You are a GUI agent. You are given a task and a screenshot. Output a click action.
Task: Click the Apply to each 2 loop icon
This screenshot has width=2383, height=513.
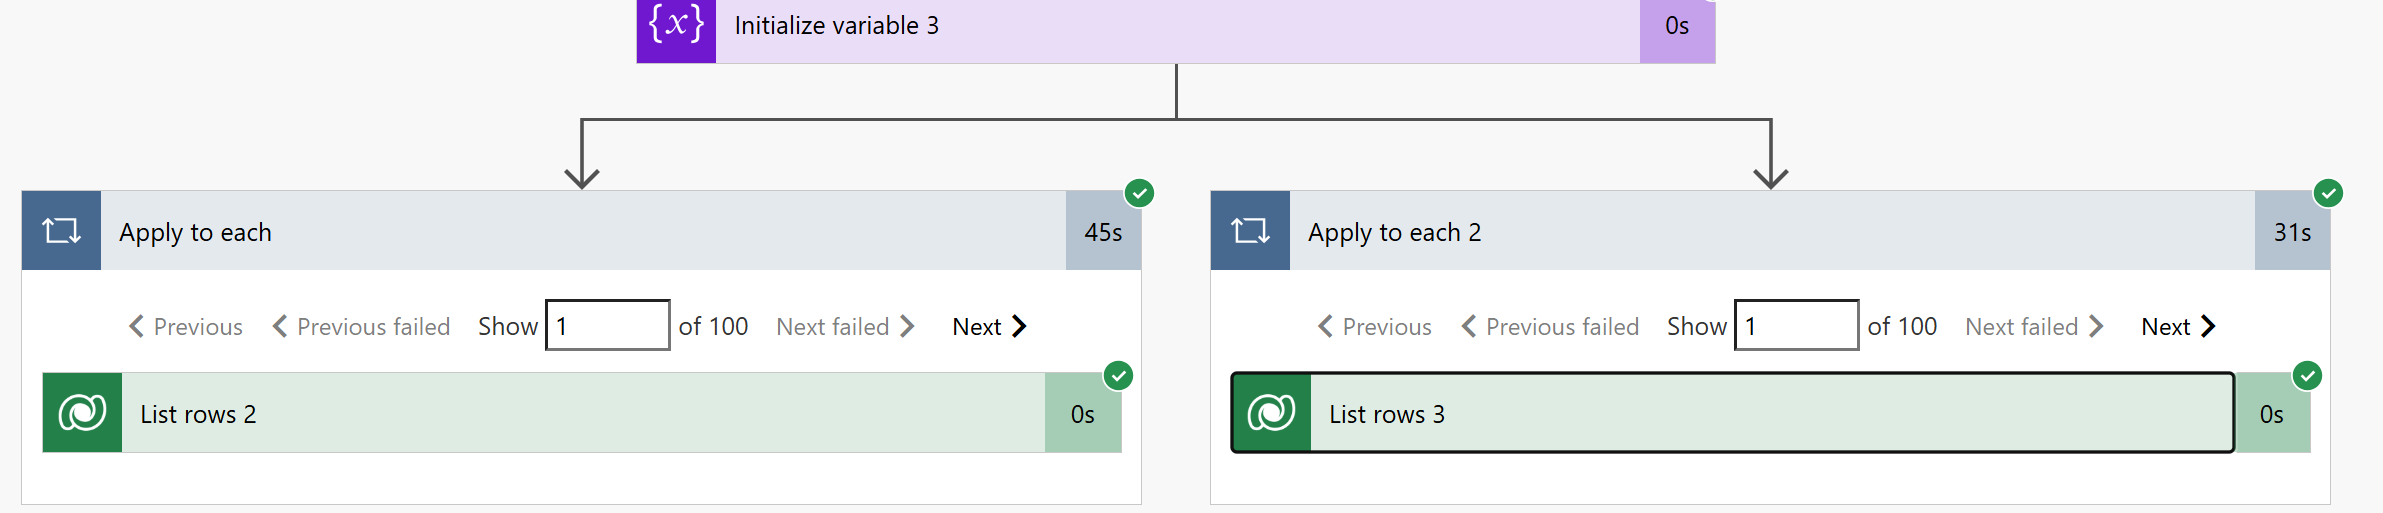1250,231
